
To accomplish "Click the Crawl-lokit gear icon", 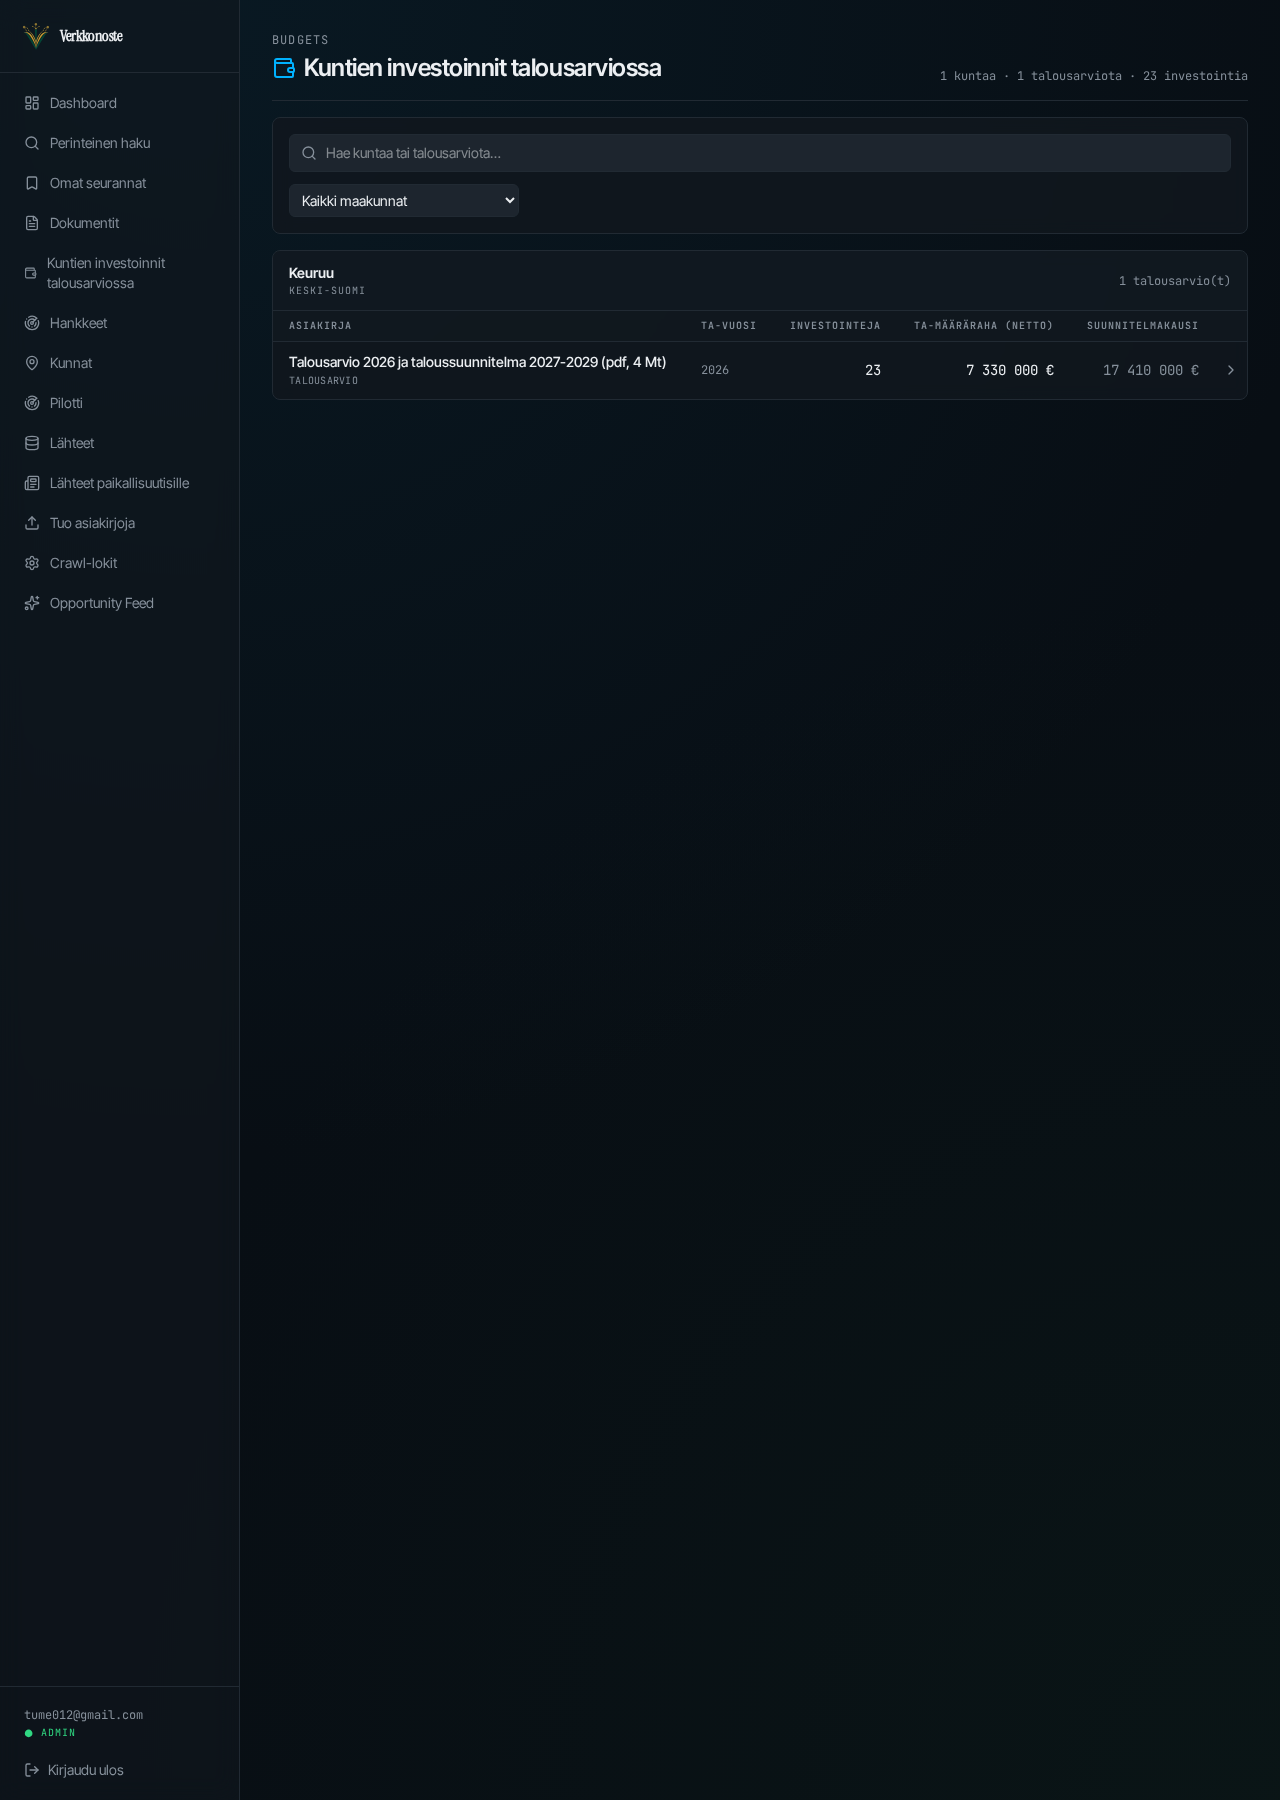I will pos(32,563).
